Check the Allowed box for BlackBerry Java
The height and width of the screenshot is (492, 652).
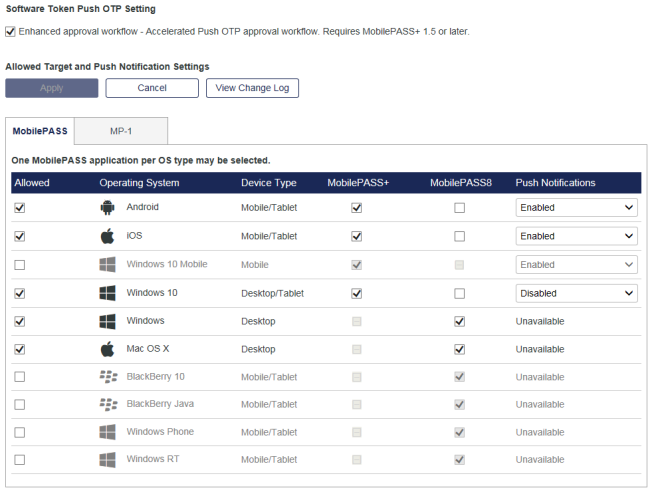coord(20,405)
